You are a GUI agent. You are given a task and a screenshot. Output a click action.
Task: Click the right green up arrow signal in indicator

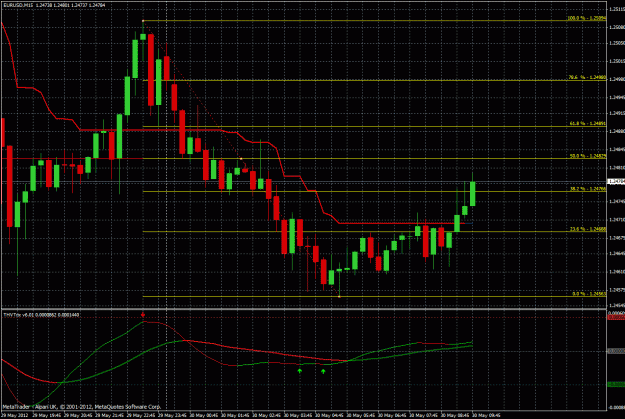(x=323, y=371)
